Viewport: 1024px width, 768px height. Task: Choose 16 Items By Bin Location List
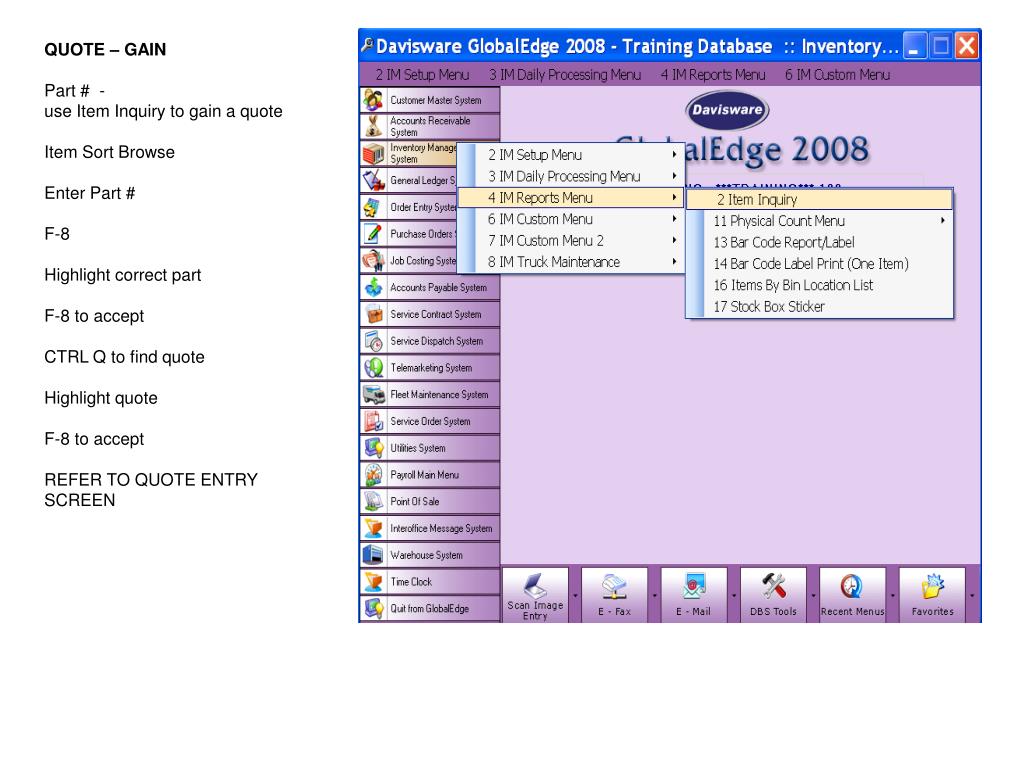tap(820, 285)
